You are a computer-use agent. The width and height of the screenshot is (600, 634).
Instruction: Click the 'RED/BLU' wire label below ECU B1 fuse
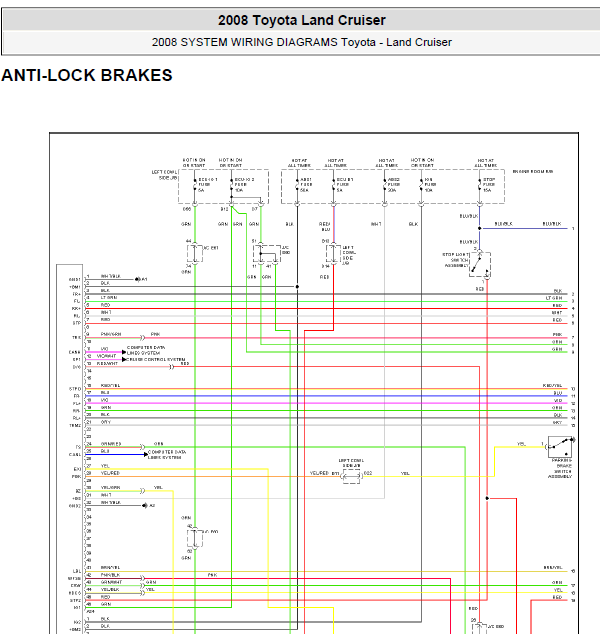[325, 226]
